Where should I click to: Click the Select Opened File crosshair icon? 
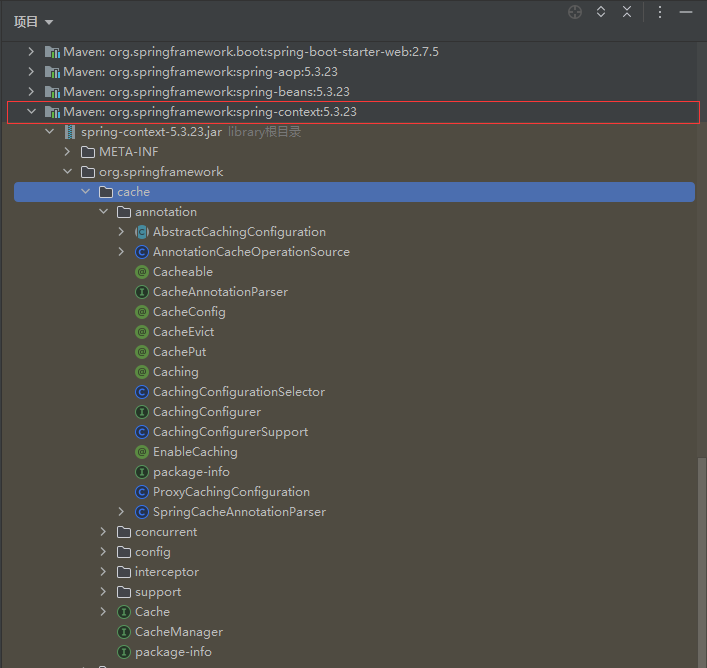pos(575,12)
